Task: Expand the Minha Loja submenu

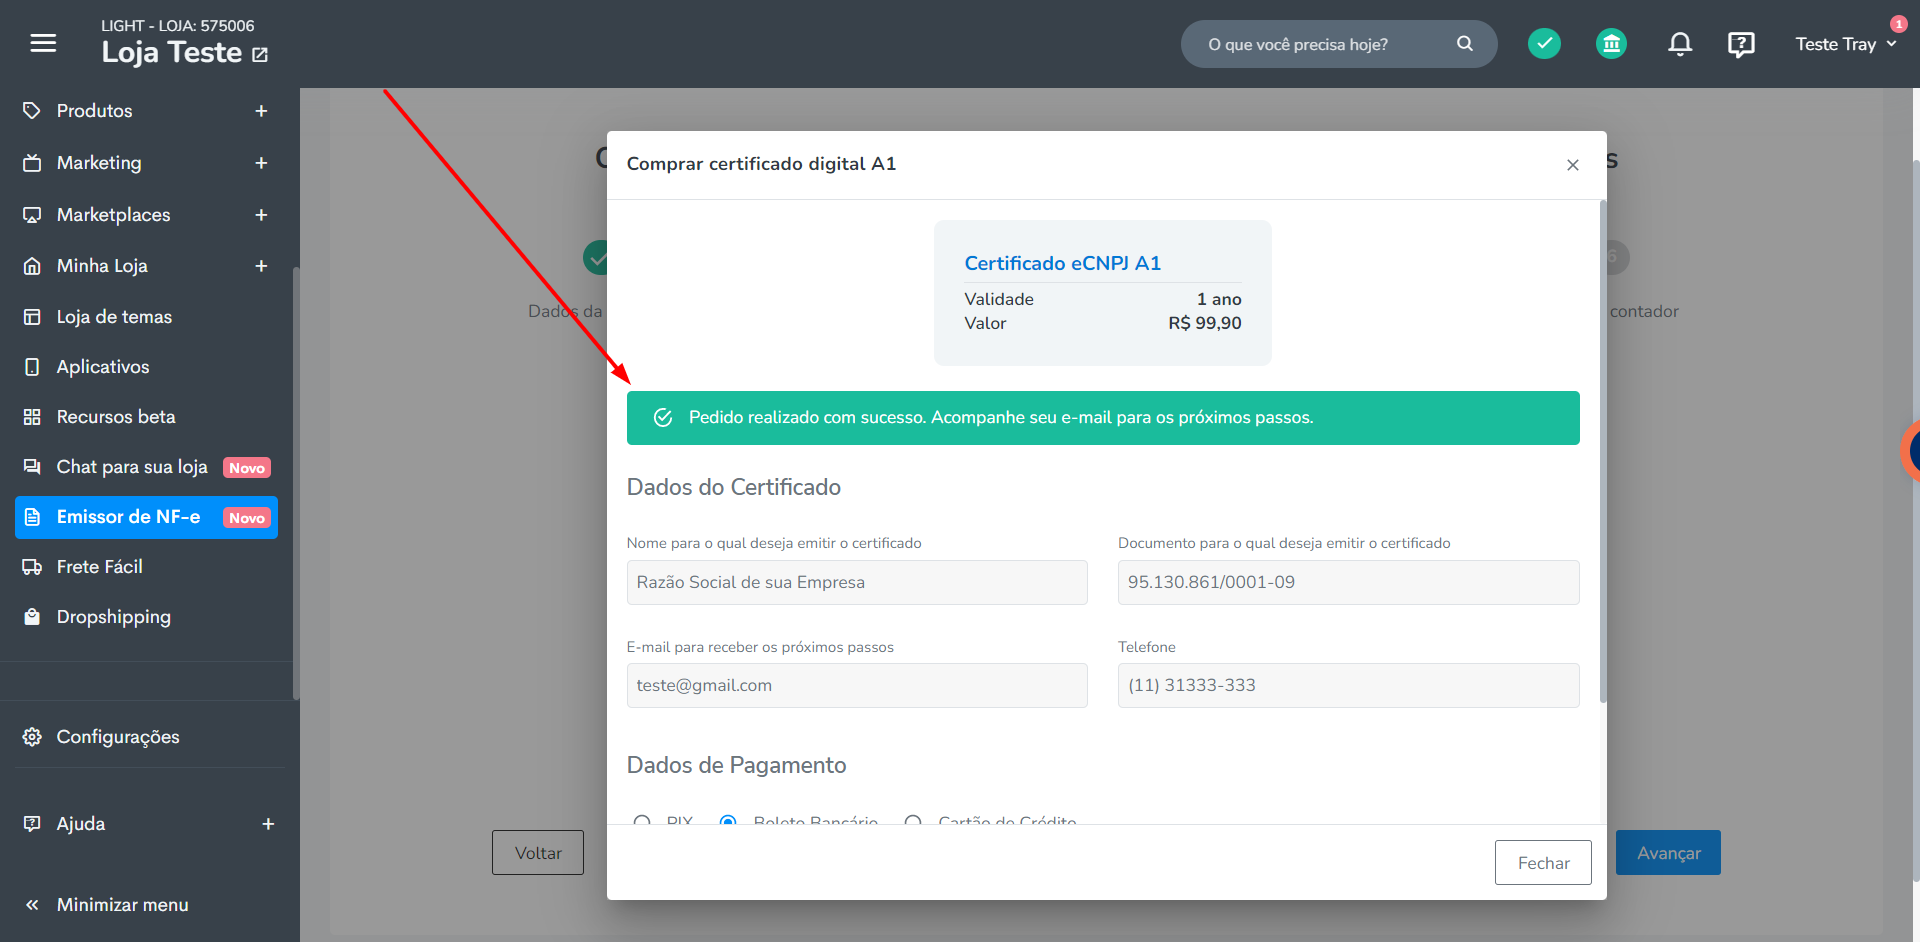Action: [261, 266]
